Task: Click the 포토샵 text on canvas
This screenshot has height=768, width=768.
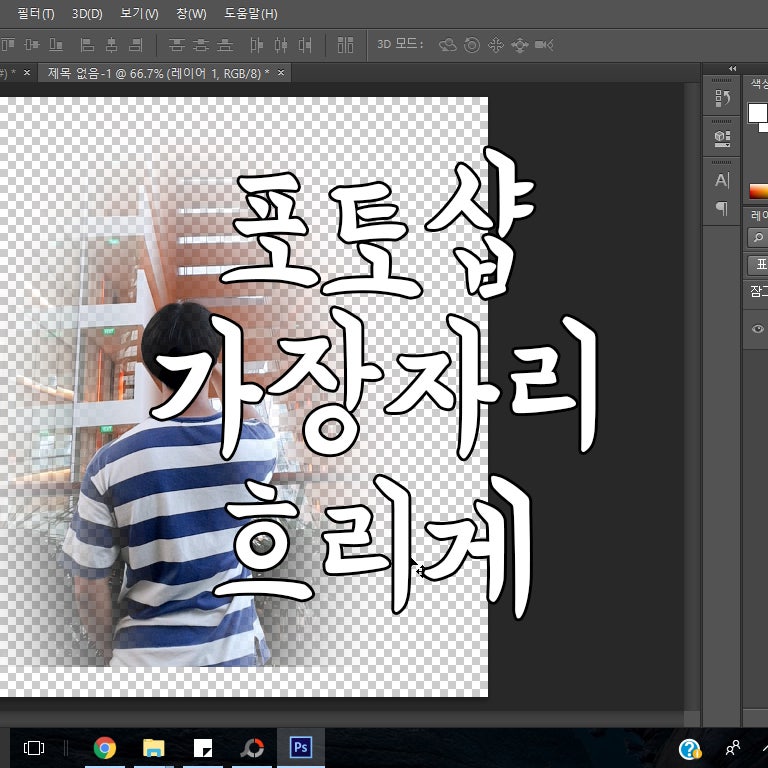Action: 377,223
